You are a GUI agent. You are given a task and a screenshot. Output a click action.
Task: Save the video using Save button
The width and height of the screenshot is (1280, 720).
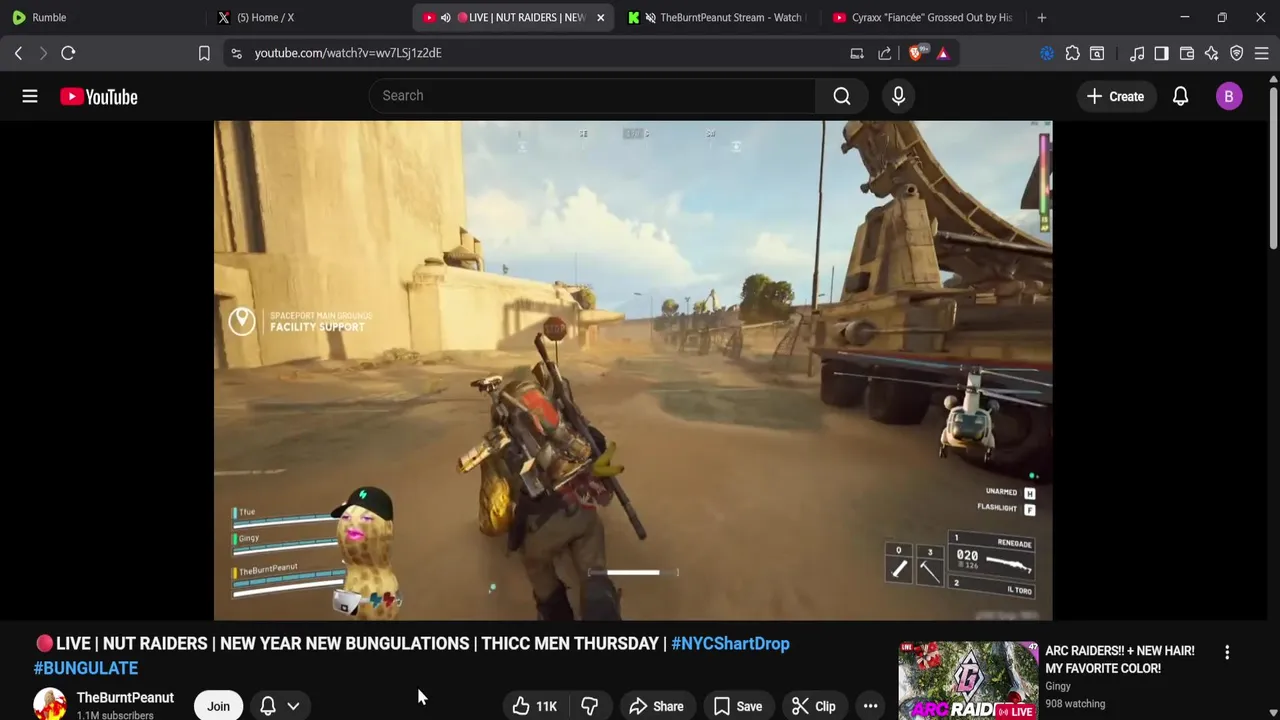[737, 706]
